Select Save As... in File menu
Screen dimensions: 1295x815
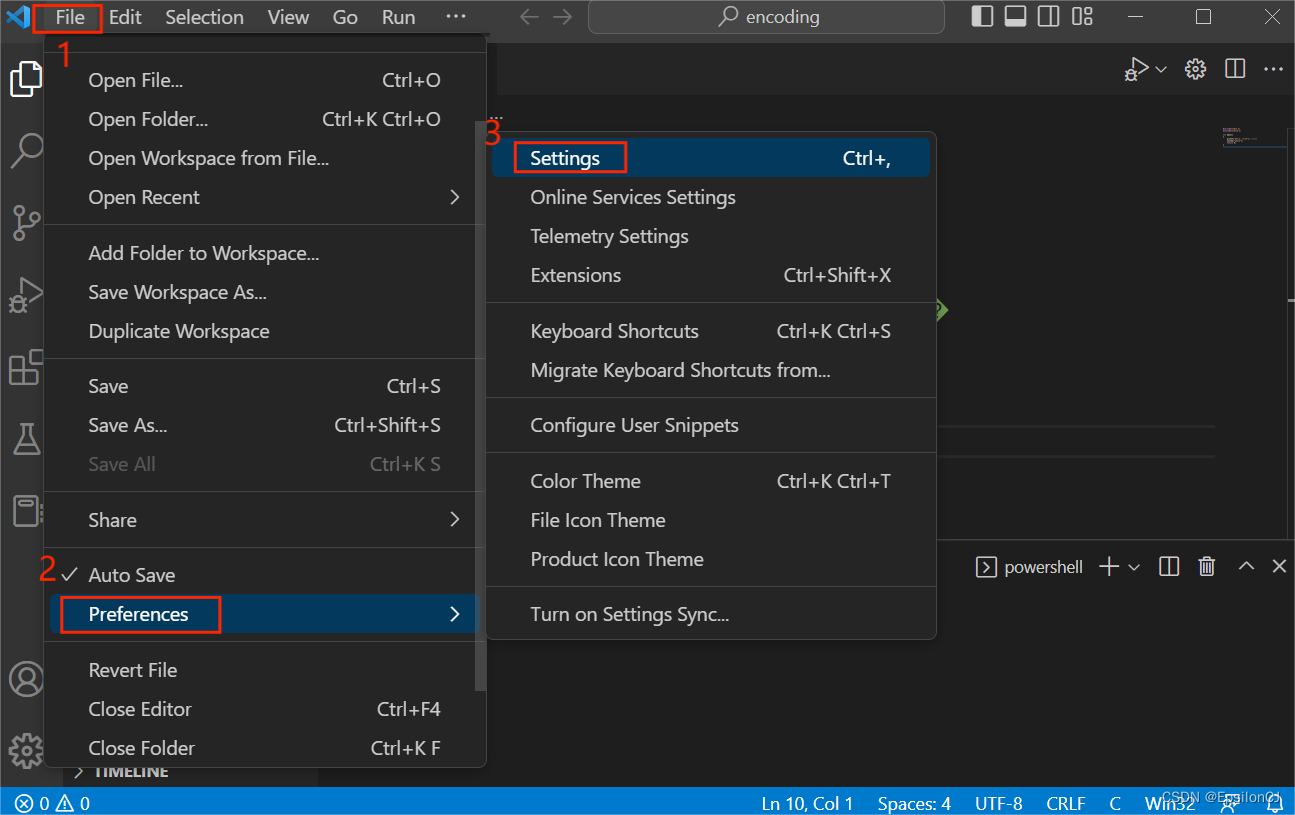point(263,425)
